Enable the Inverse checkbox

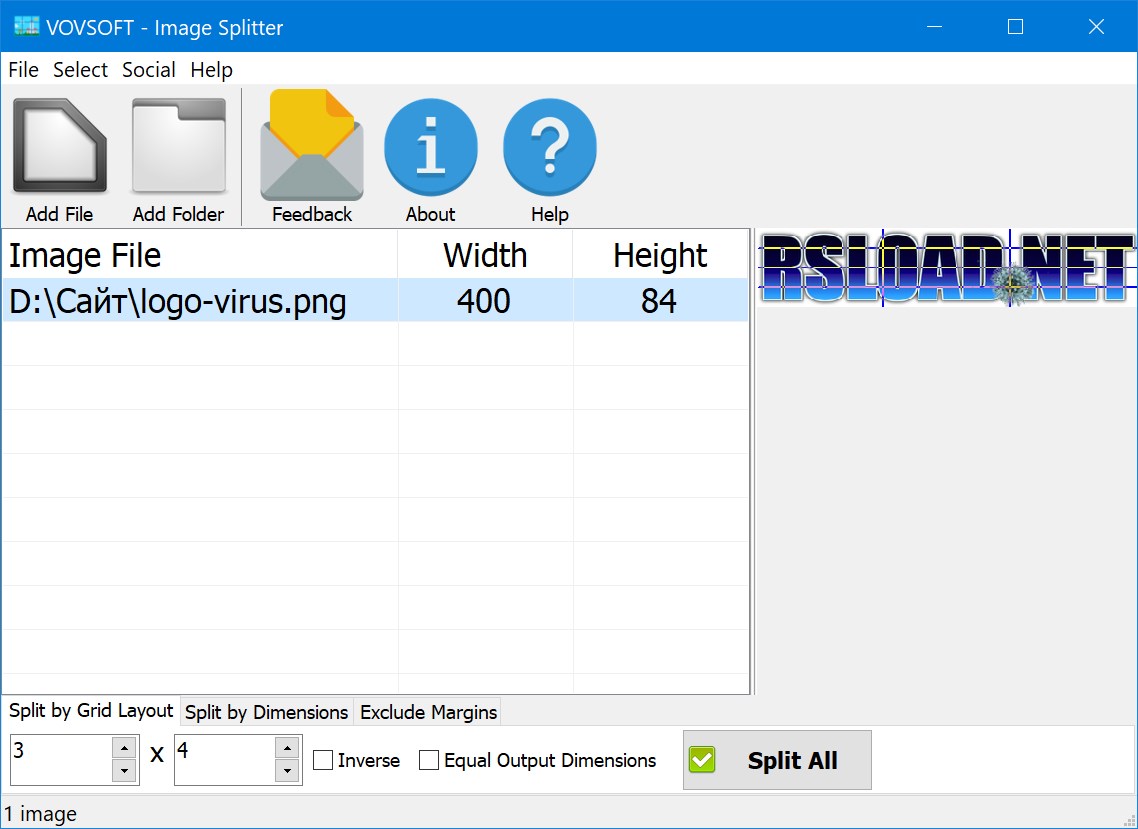click(x=323, y=760)
